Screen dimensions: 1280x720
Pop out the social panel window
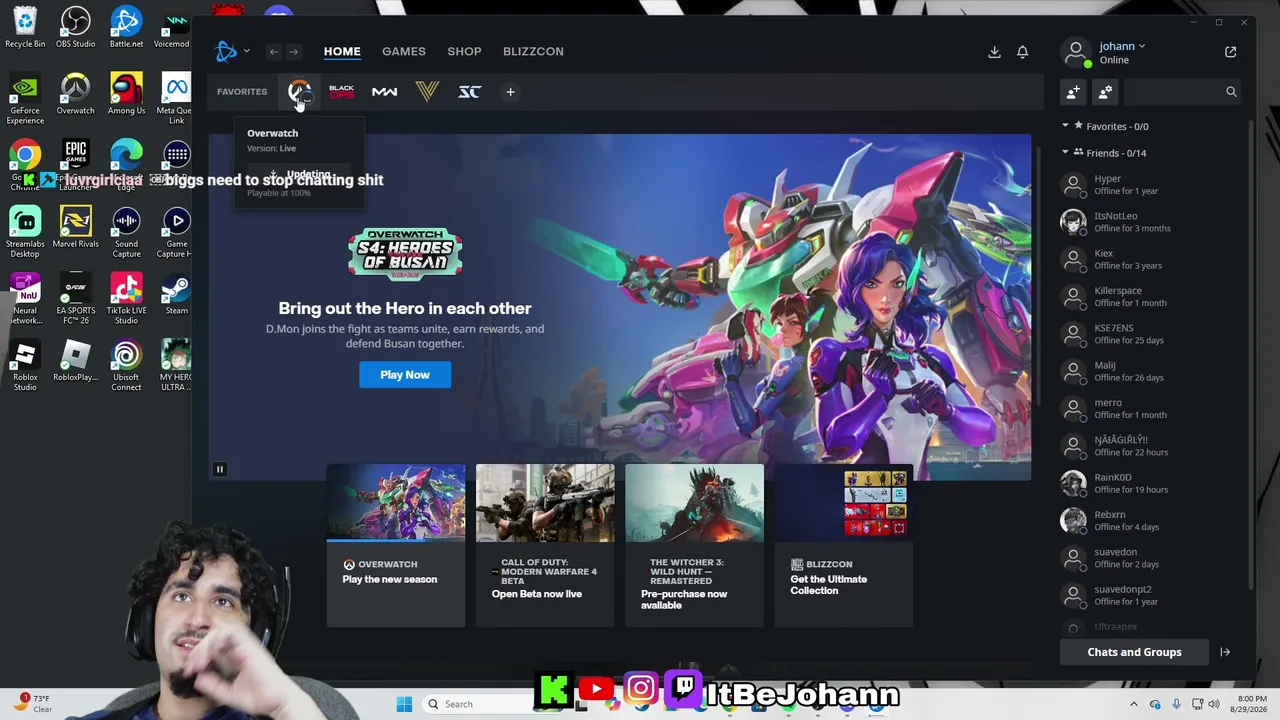pos(1231,52)
